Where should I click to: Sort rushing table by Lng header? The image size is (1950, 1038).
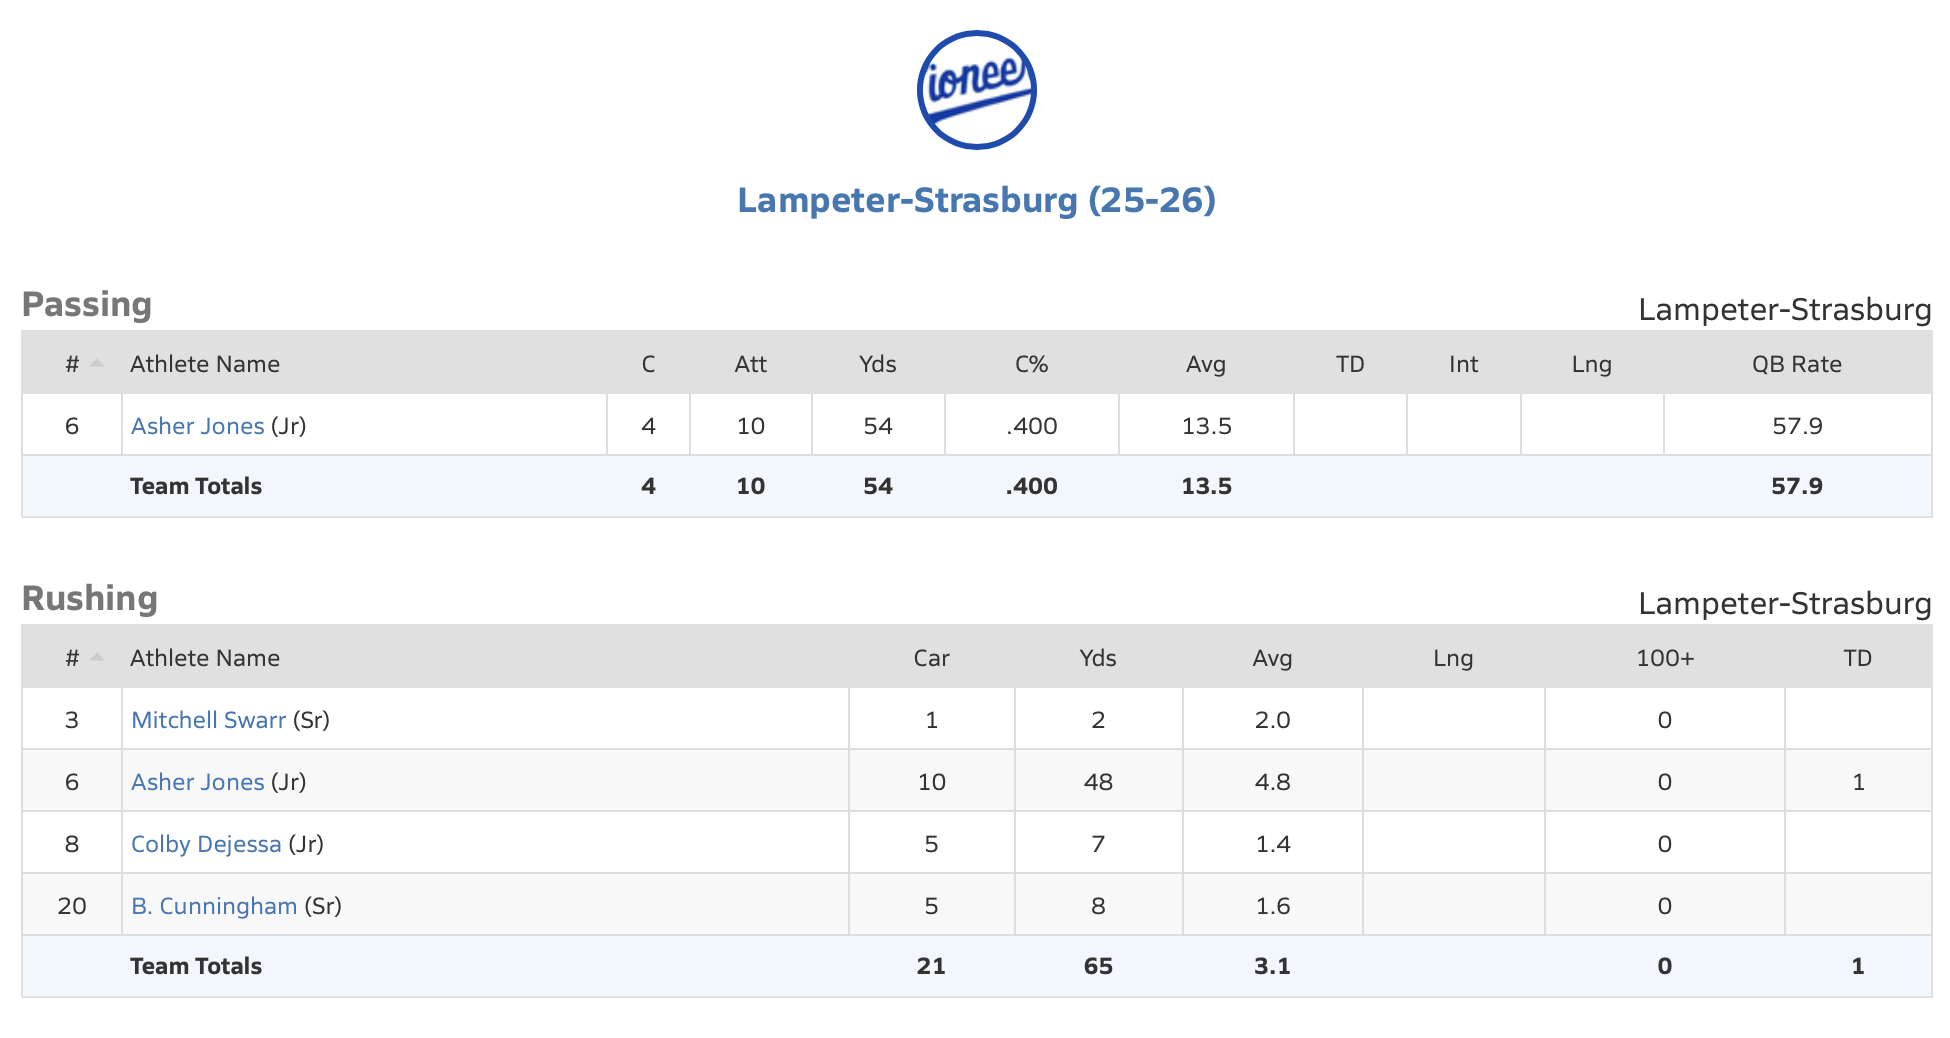1452,658
